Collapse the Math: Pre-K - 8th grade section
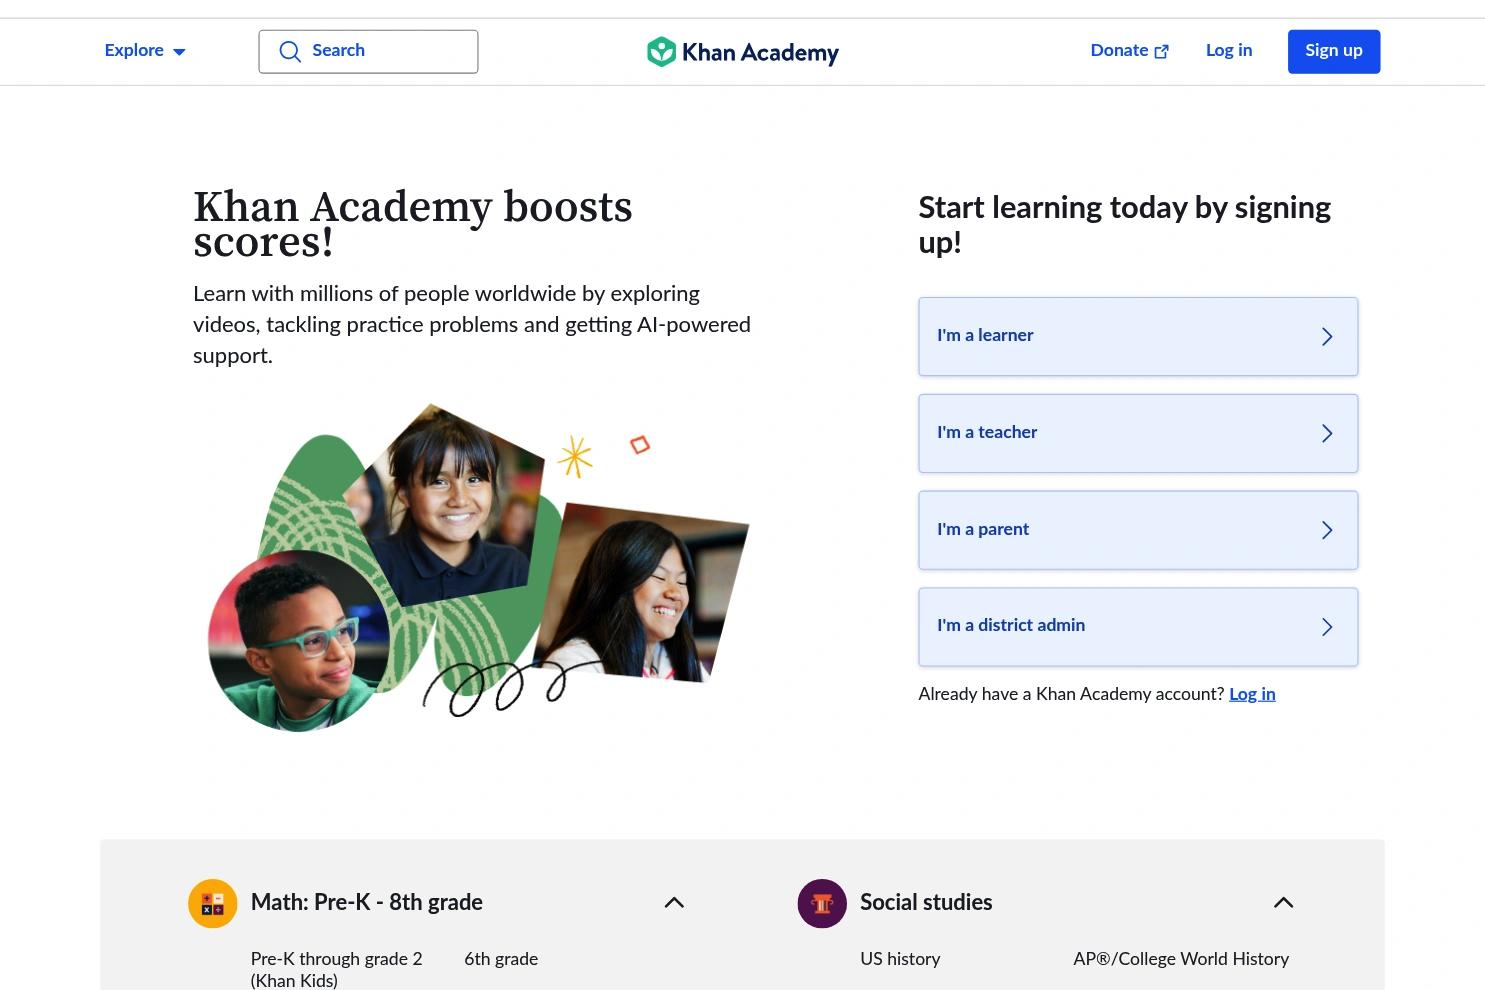This screenshot has width=1485, height=990. pyautogui.click(x=674, y=903)
